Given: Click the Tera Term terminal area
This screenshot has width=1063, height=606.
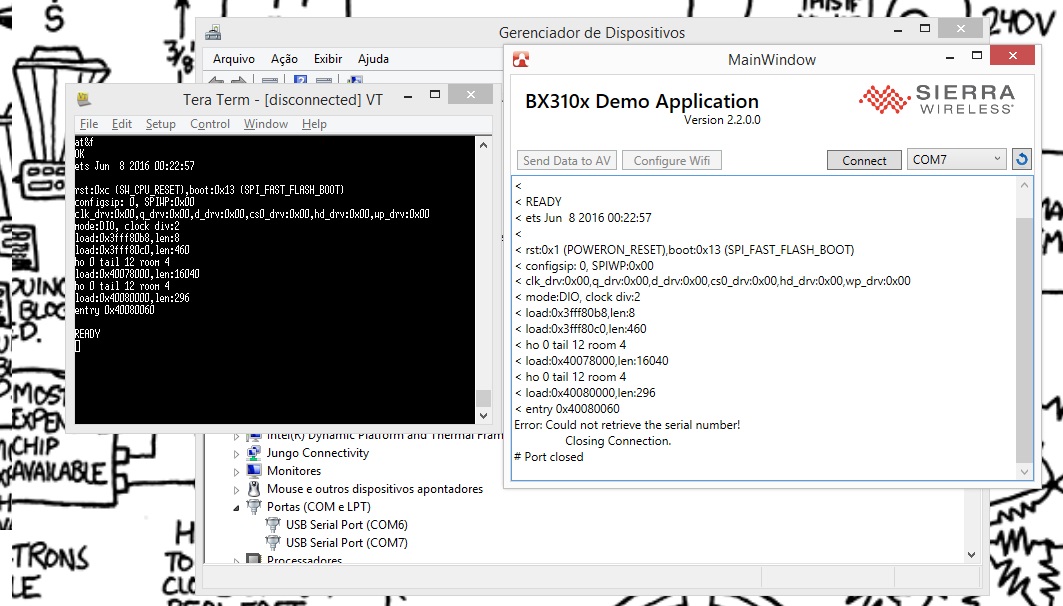Looking at the screenshot, I should [x=275, y=279].
